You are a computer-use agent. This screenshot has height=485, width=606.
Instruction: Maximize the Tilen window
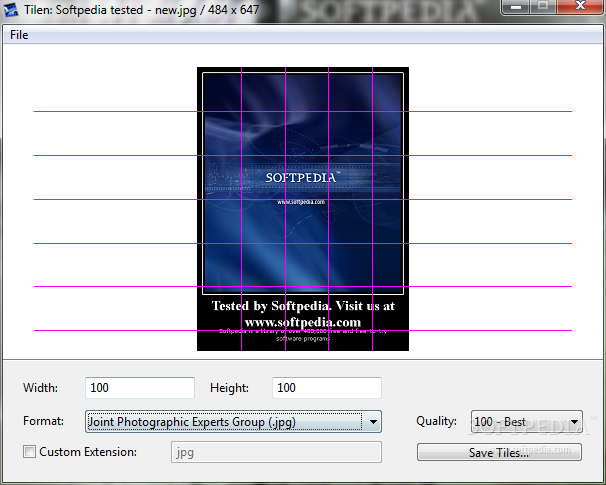coord(543,7)
